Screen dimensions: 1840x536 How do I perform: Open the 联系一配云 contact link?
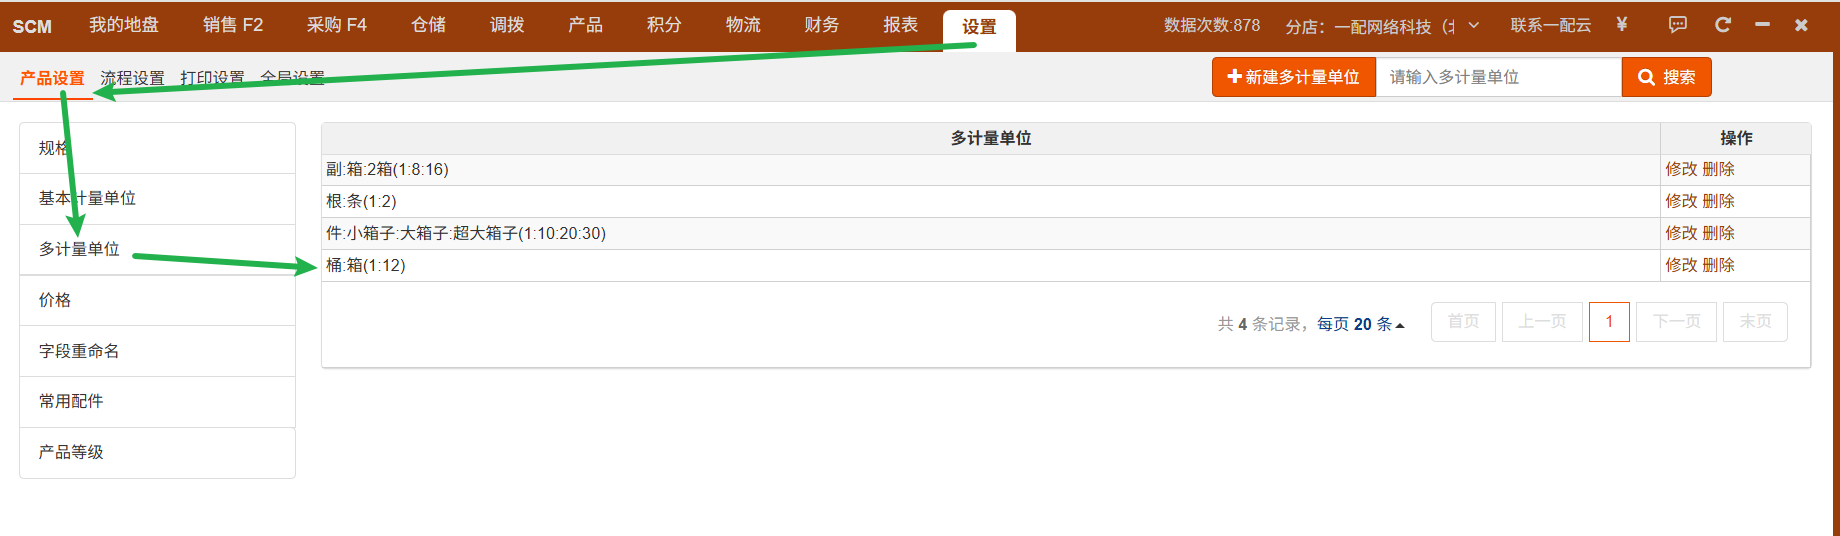click(1550, 25)
